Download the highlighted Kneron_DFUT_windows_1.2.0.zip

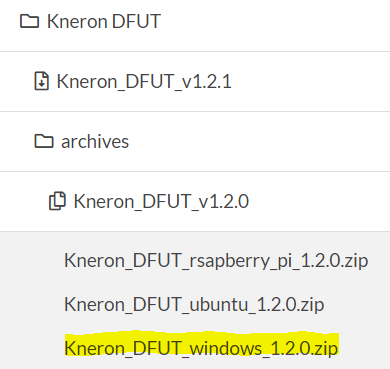click(201, 348)
